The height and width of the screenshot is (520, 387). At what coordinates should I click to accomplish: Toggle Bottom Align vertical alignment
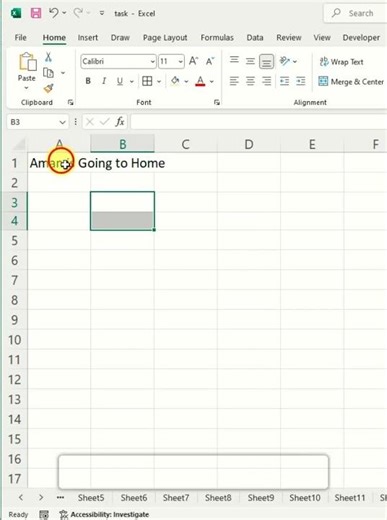[266, 61]
